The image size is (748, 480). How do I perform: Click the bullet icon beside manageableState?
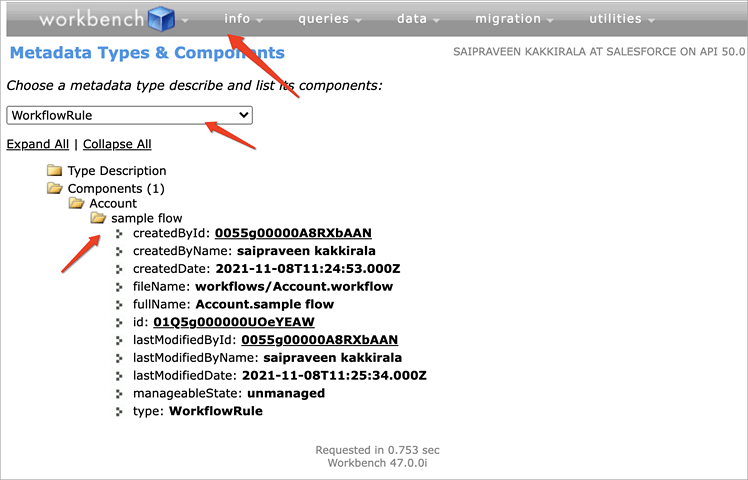[119, 394]
